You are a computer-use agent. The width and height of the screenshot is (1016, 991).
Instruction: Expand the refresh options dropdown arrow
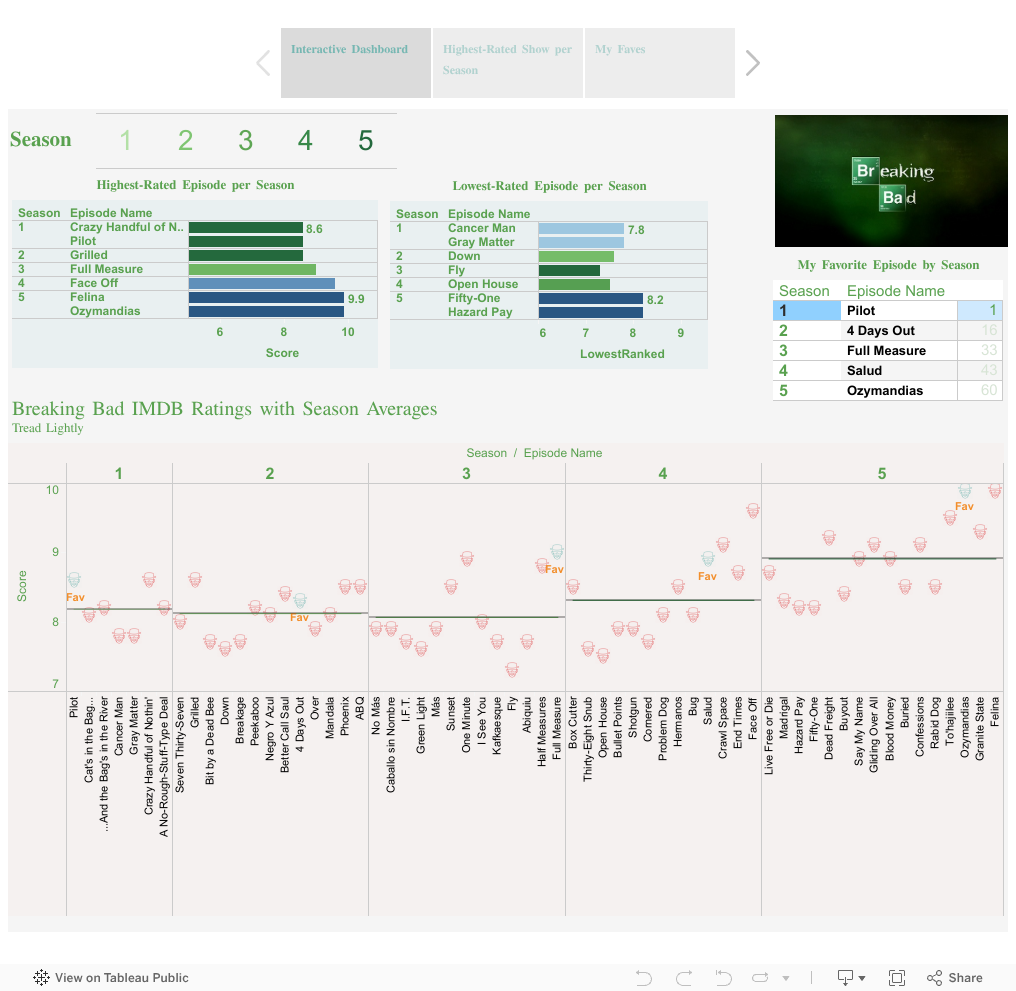click(786, 978)
